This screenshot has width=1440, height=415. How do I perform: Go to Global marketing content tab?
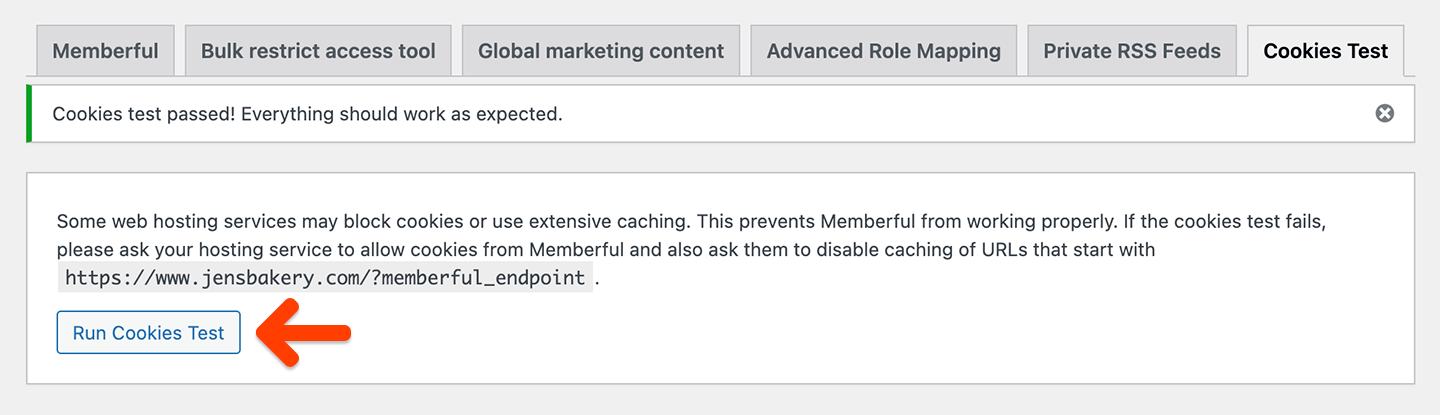600,51
